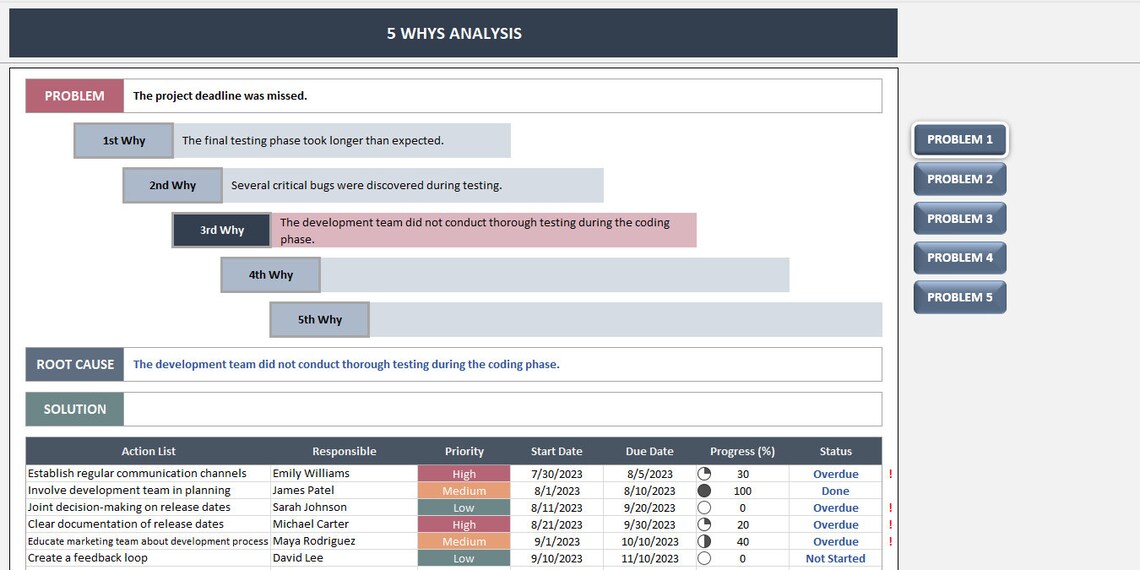Click the Action List column header

(x=148, y=451)
